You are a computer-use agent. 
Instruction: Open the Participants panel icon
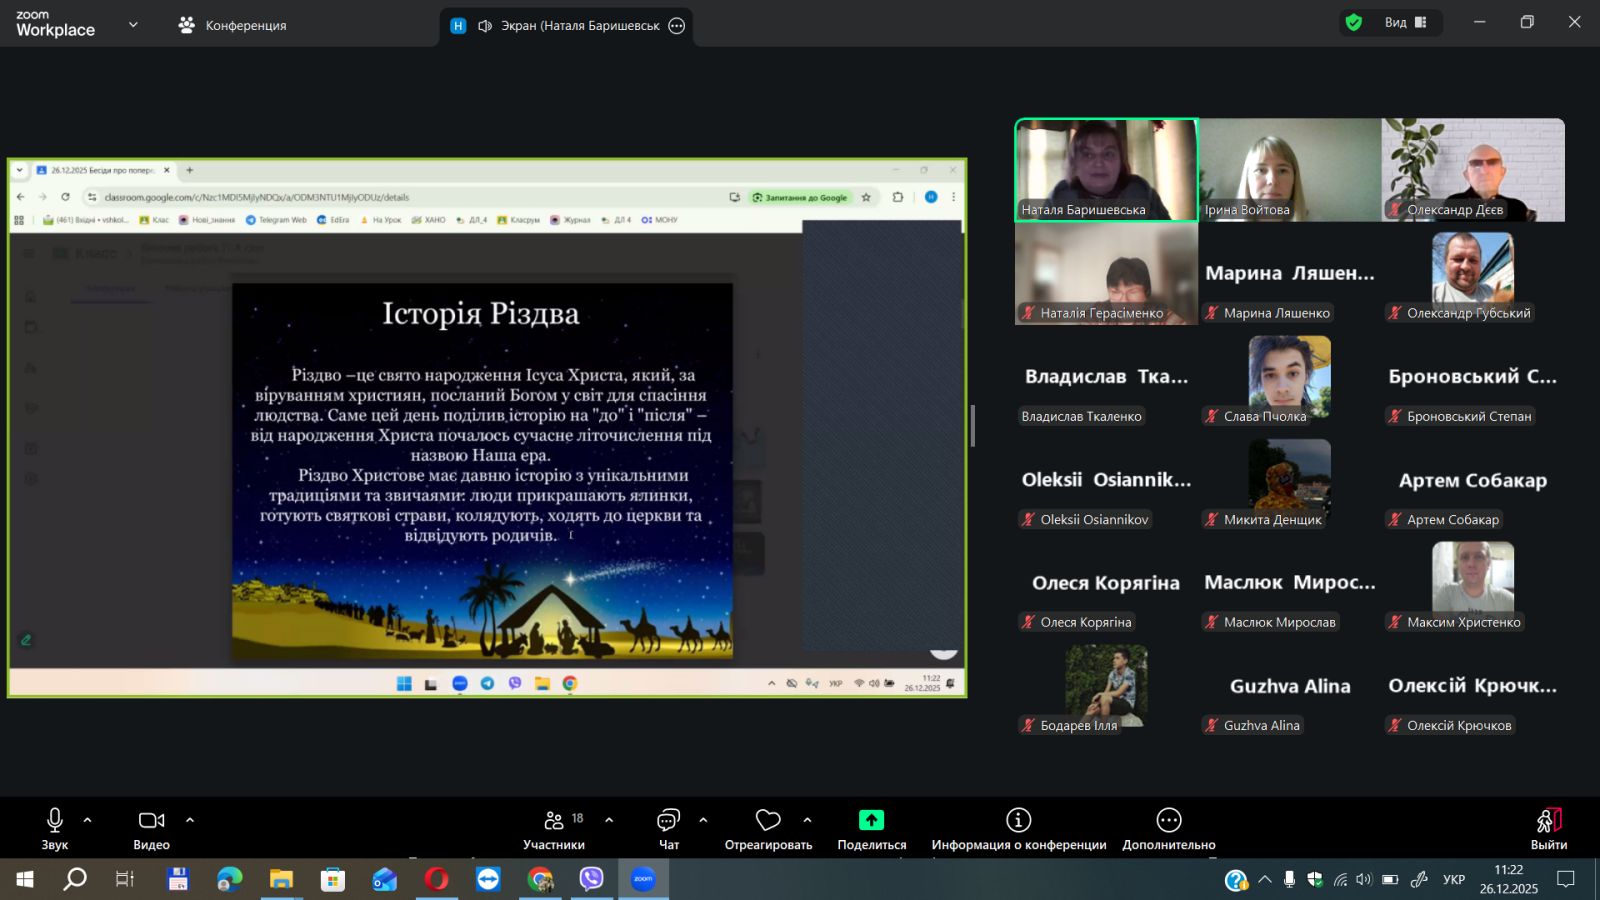553,821
